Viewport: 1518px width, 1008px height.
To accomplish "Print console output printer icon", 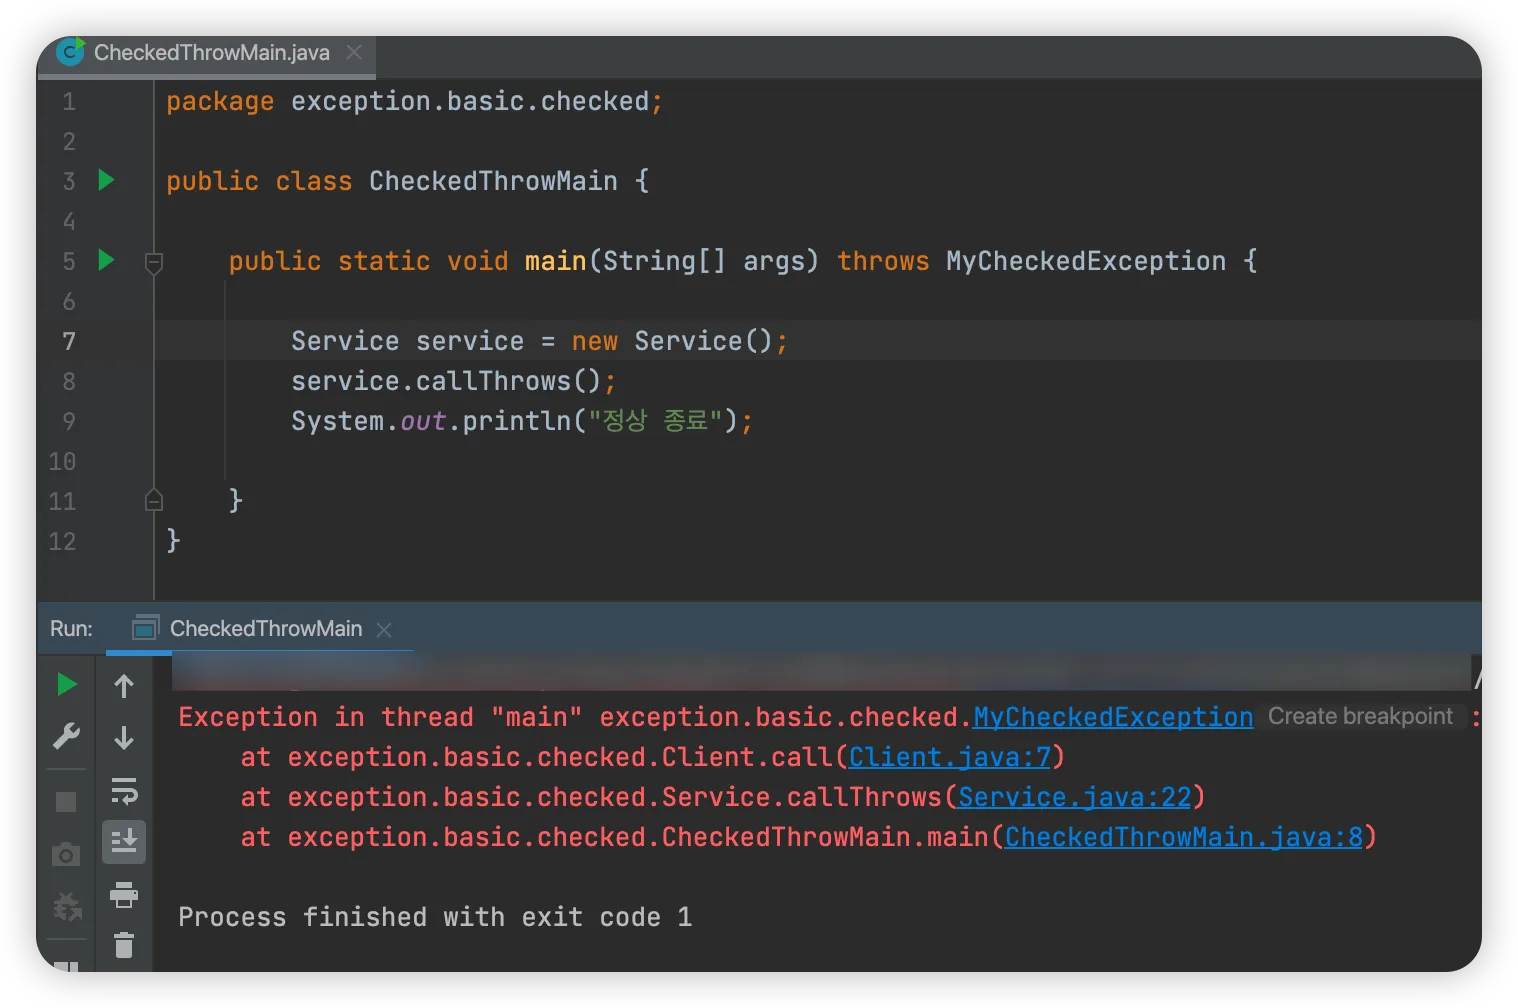I will click(x=124, y=894).
